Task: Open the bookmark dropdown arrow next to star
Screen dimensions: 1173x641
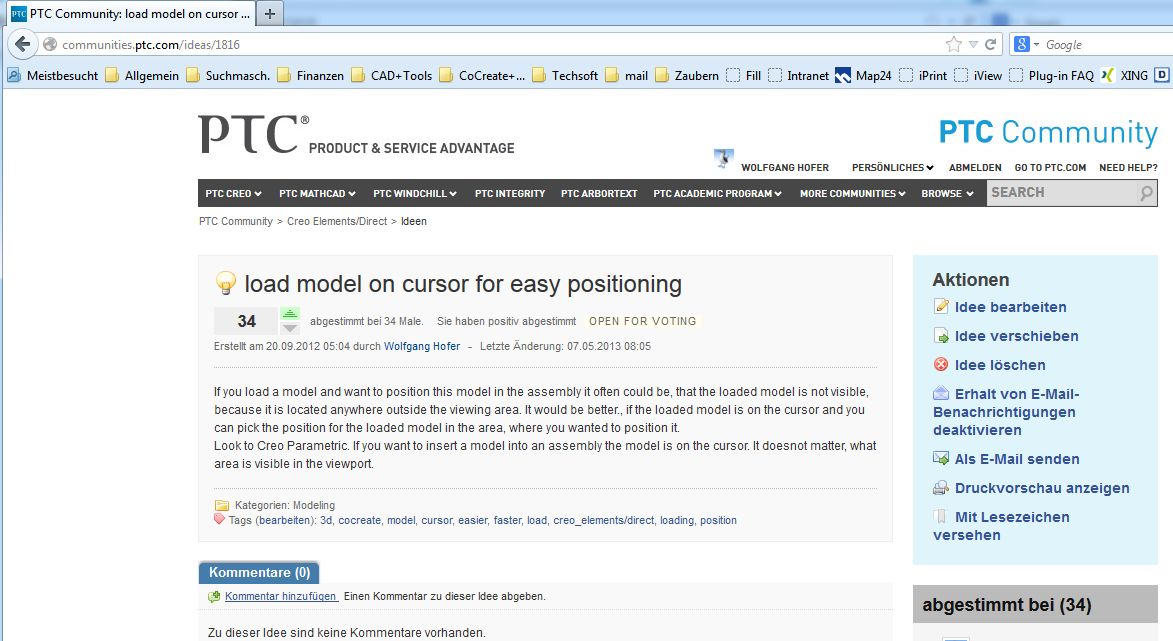Action: (x=973, y=44)
